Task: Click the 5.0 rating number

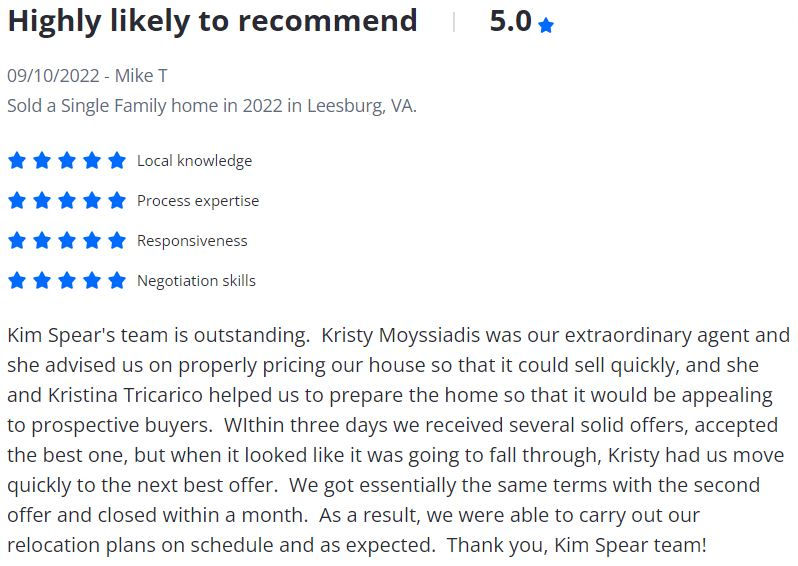Action: [x=510, y=21]
